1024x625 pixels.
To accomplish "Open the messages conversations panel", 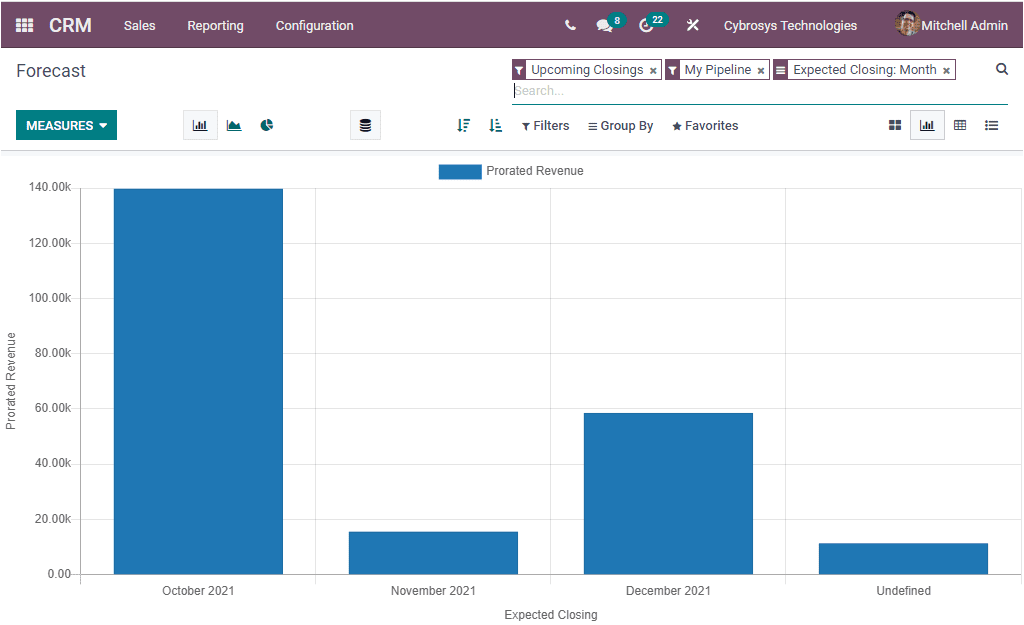I will tap(603, 25).
